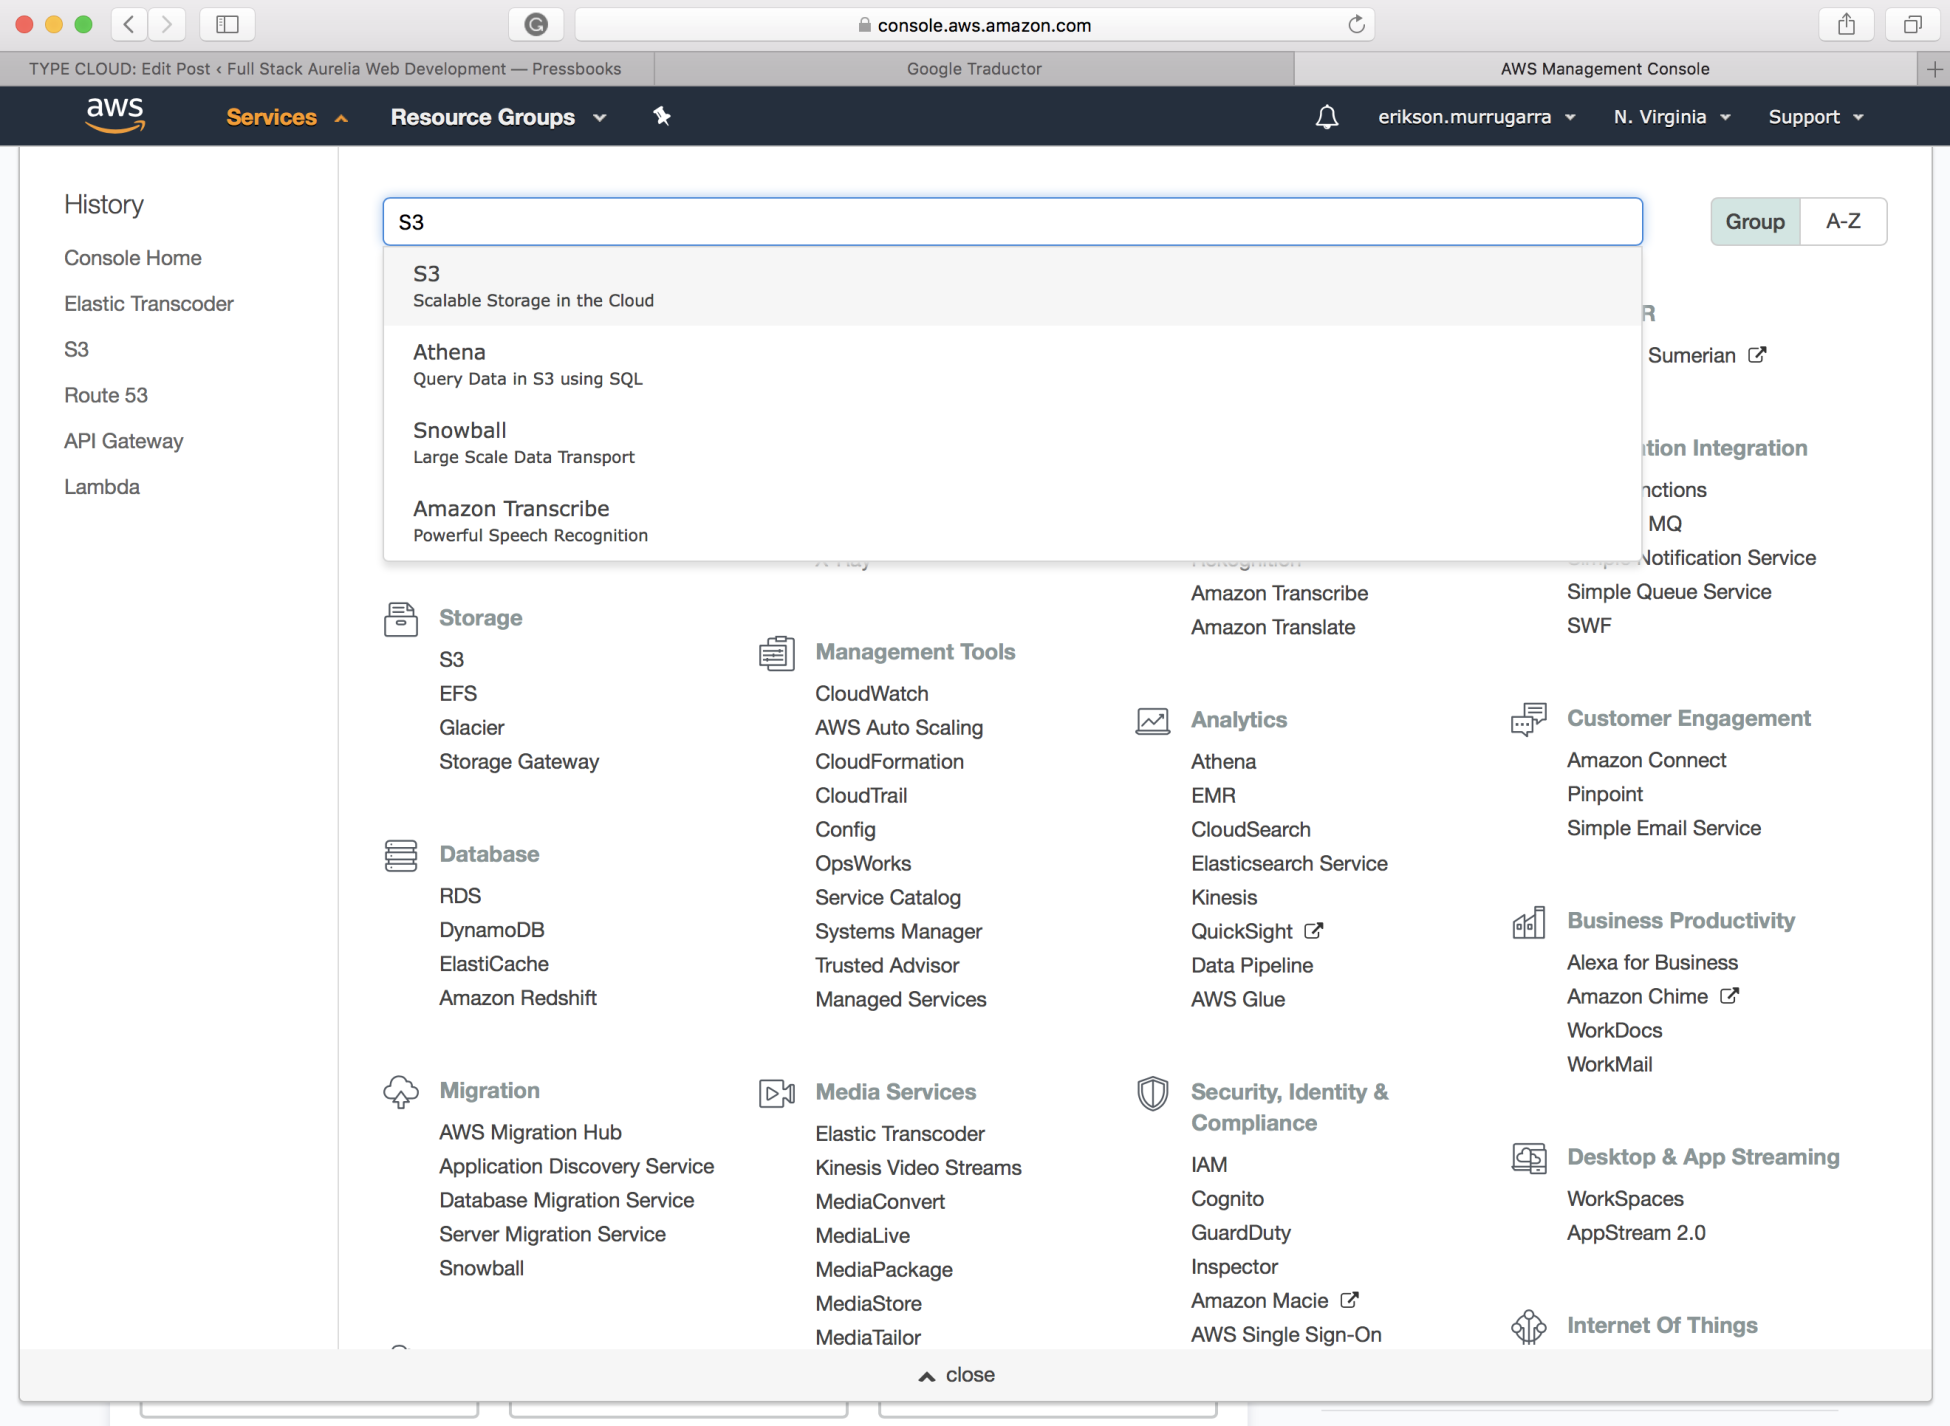Select S3 Scalable Storage suggestion
Screen dimensions: 1950x1426
coord(1012,286)
